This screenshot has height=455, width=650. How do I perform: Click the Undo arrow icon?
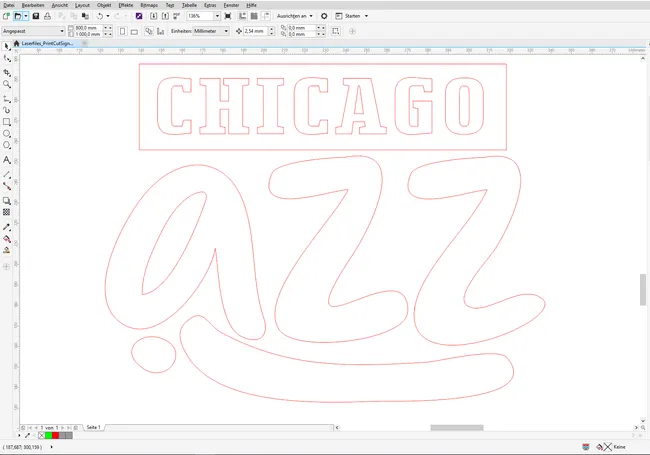click(x=100, y=16)
